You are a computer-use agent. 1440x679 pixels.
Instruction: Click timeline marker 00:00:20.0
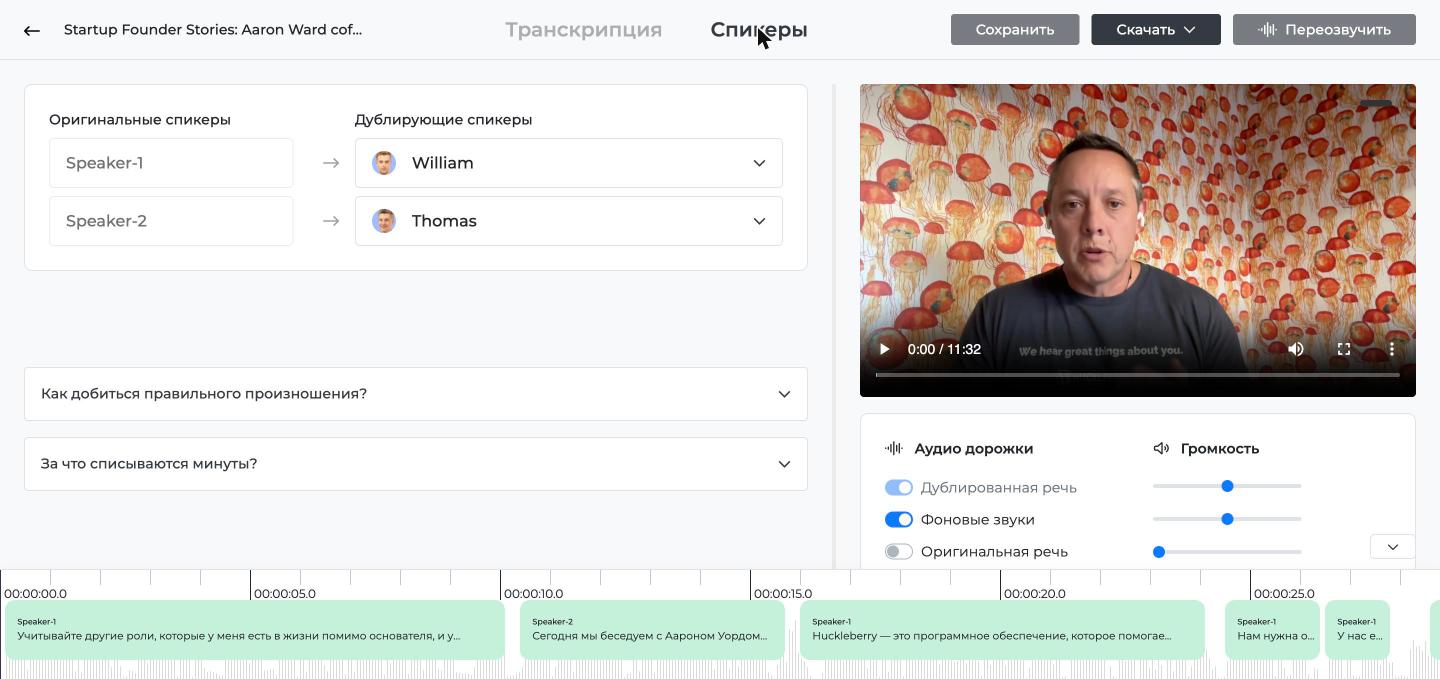pyautogui.click(x=1034, y=594)
